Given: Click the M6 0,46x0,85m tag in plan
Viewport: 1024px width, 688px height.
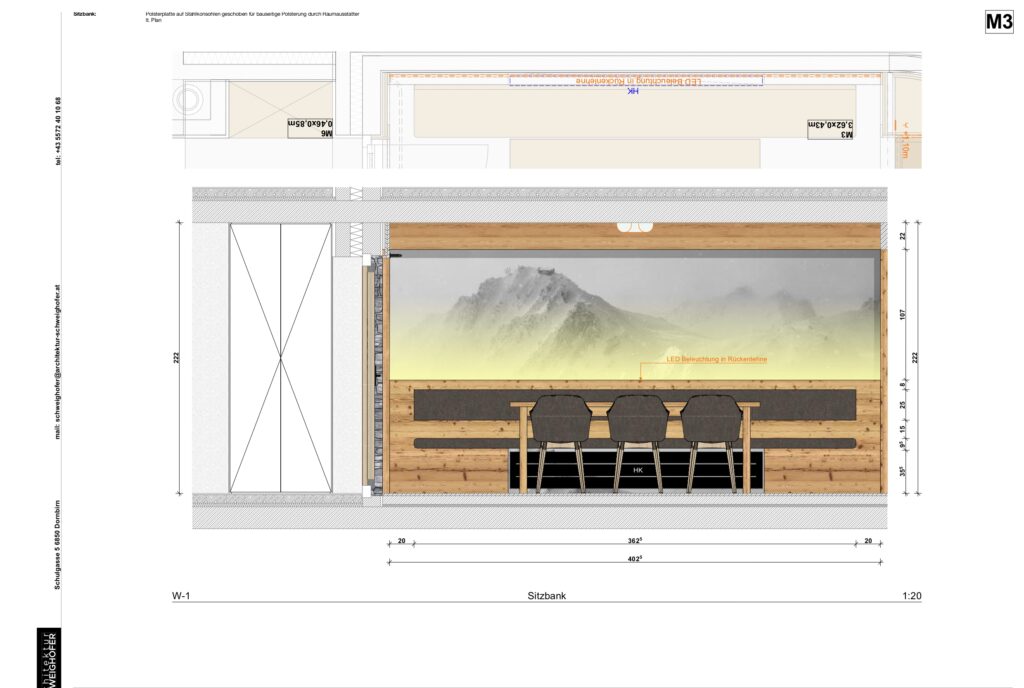Looking at the screenshot, I should 310,127.
